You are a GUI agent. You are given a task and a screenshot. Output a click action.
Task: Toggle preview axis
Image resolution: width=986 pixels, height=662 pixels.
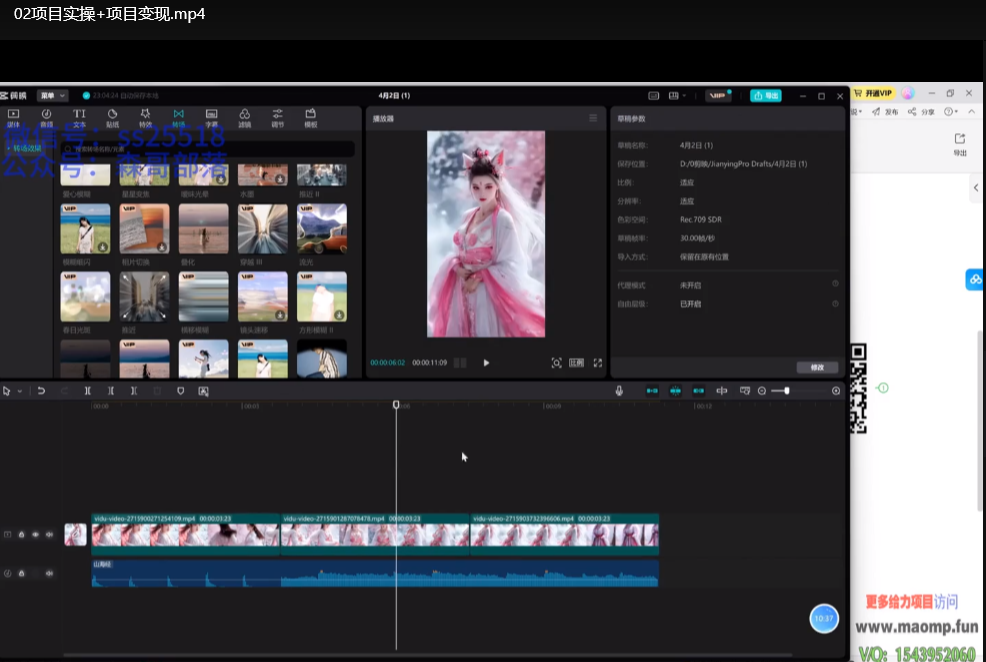tap(722, 391)
